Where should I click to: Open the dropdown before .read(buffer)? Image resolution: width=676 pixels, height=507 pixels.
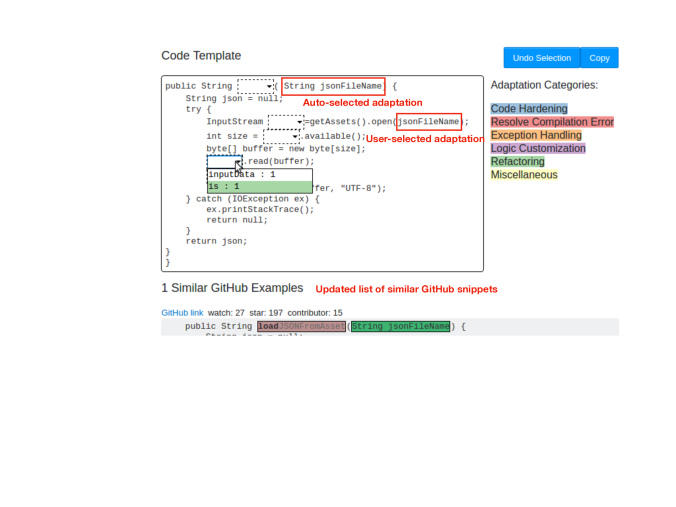pos(224,162)
